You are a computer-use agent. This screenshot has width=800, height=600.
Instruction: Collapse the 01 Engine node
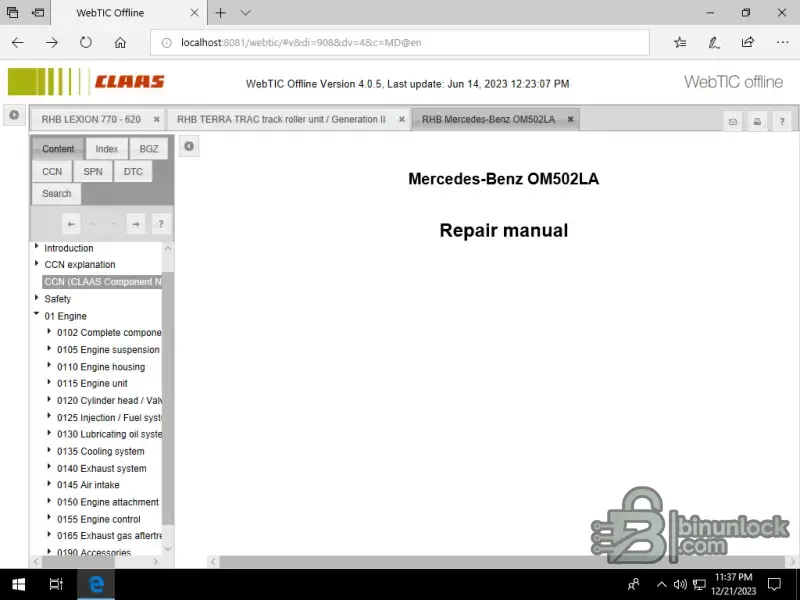37,314
